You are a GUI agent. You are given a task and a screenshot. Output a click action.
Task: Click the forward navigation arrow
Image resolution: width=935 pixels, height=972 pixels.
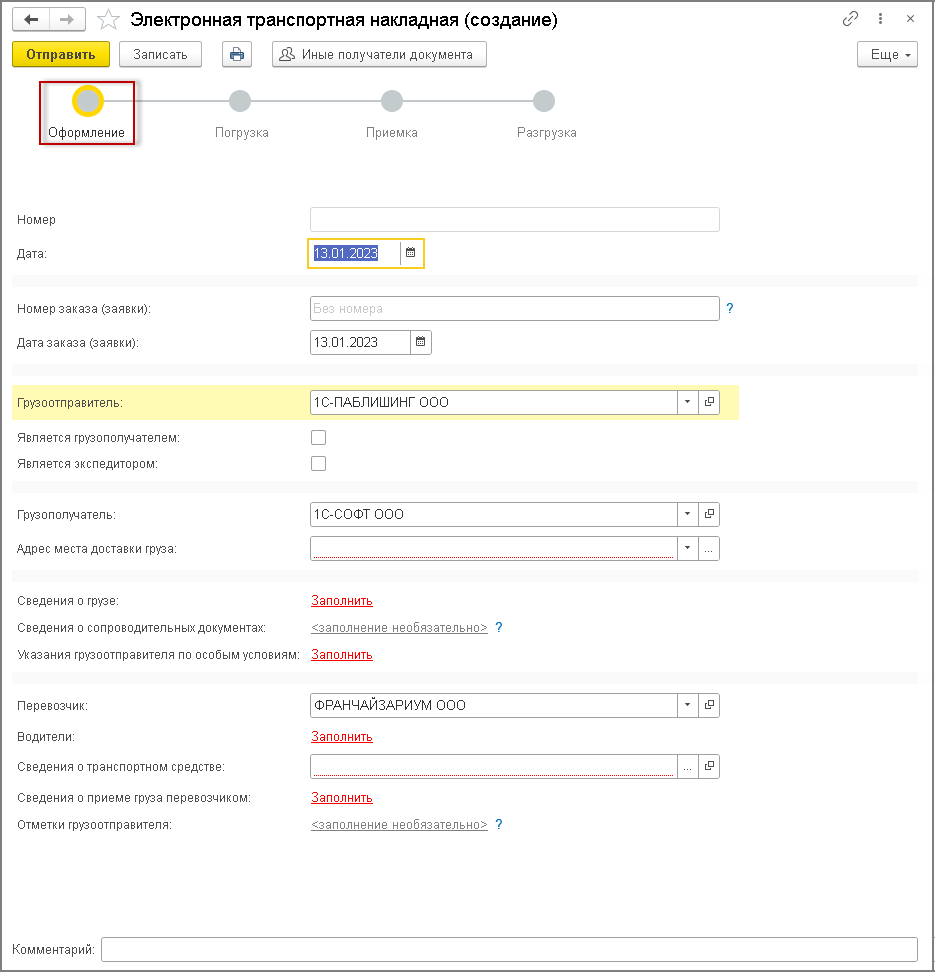pos(66,19)
